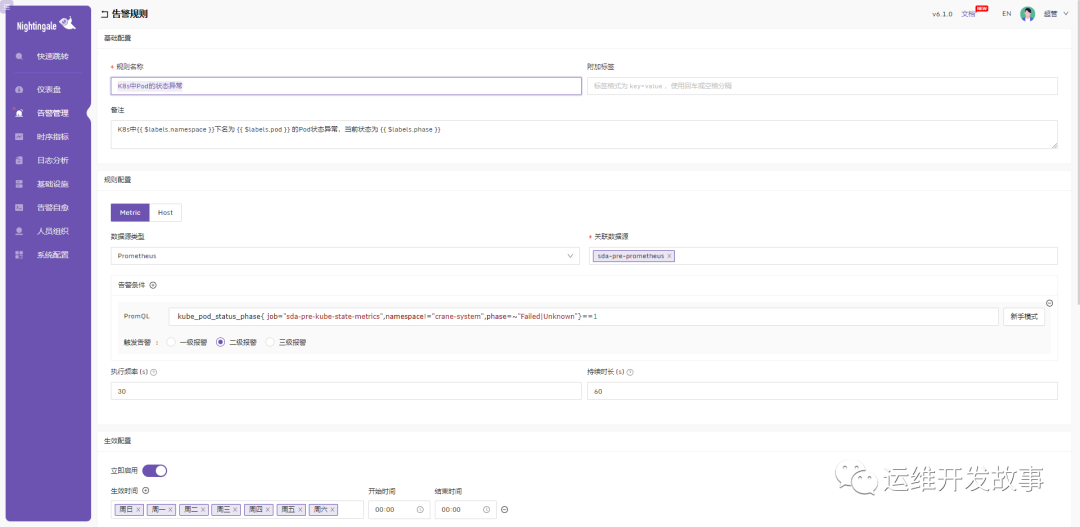Click the 基础设施 server icon
The image size is (1080, 527).
[19, 184]
